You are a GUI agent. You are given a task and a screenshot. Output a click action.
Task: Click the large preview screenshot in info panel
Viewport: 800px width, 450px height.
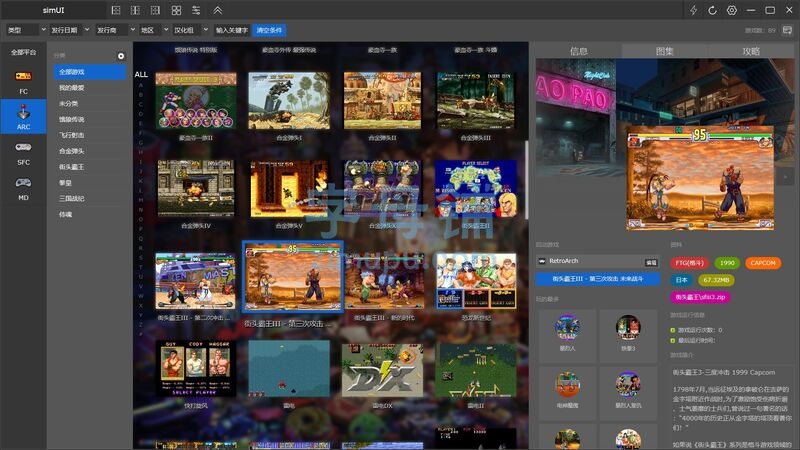point(700,178)
